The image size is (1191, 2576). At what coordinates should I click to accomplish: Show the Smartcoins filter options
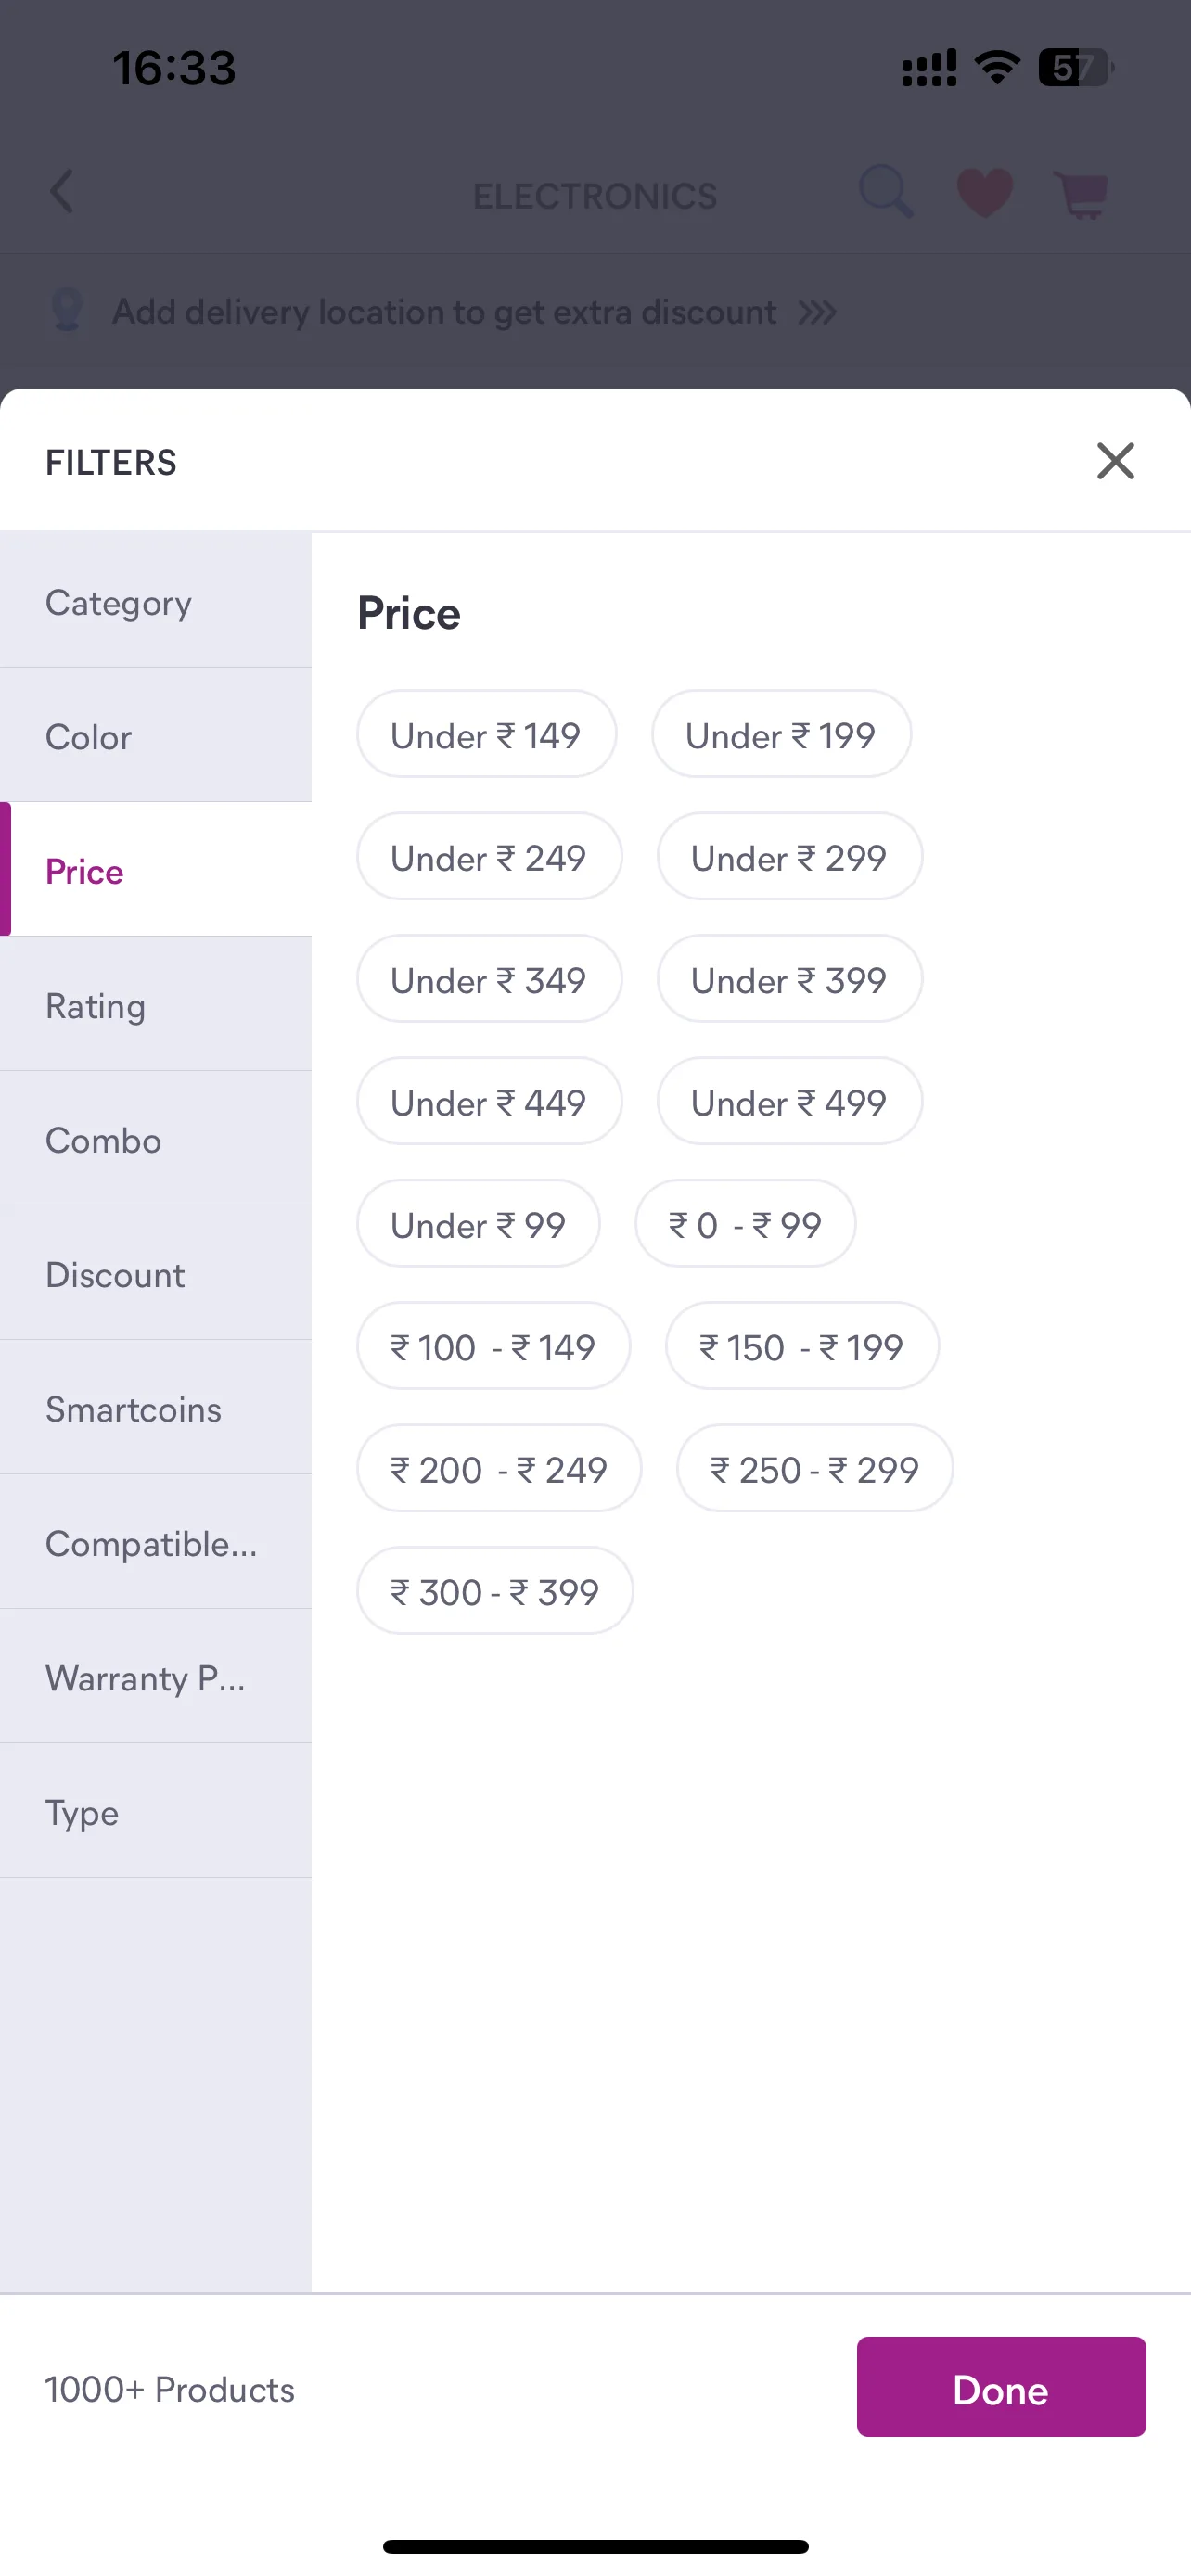coord(156,1407)
